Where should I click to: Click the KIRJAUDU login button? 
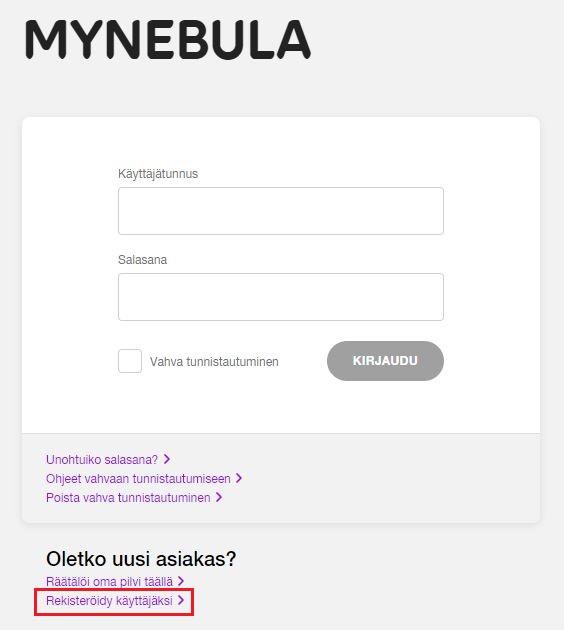point(385,361)
